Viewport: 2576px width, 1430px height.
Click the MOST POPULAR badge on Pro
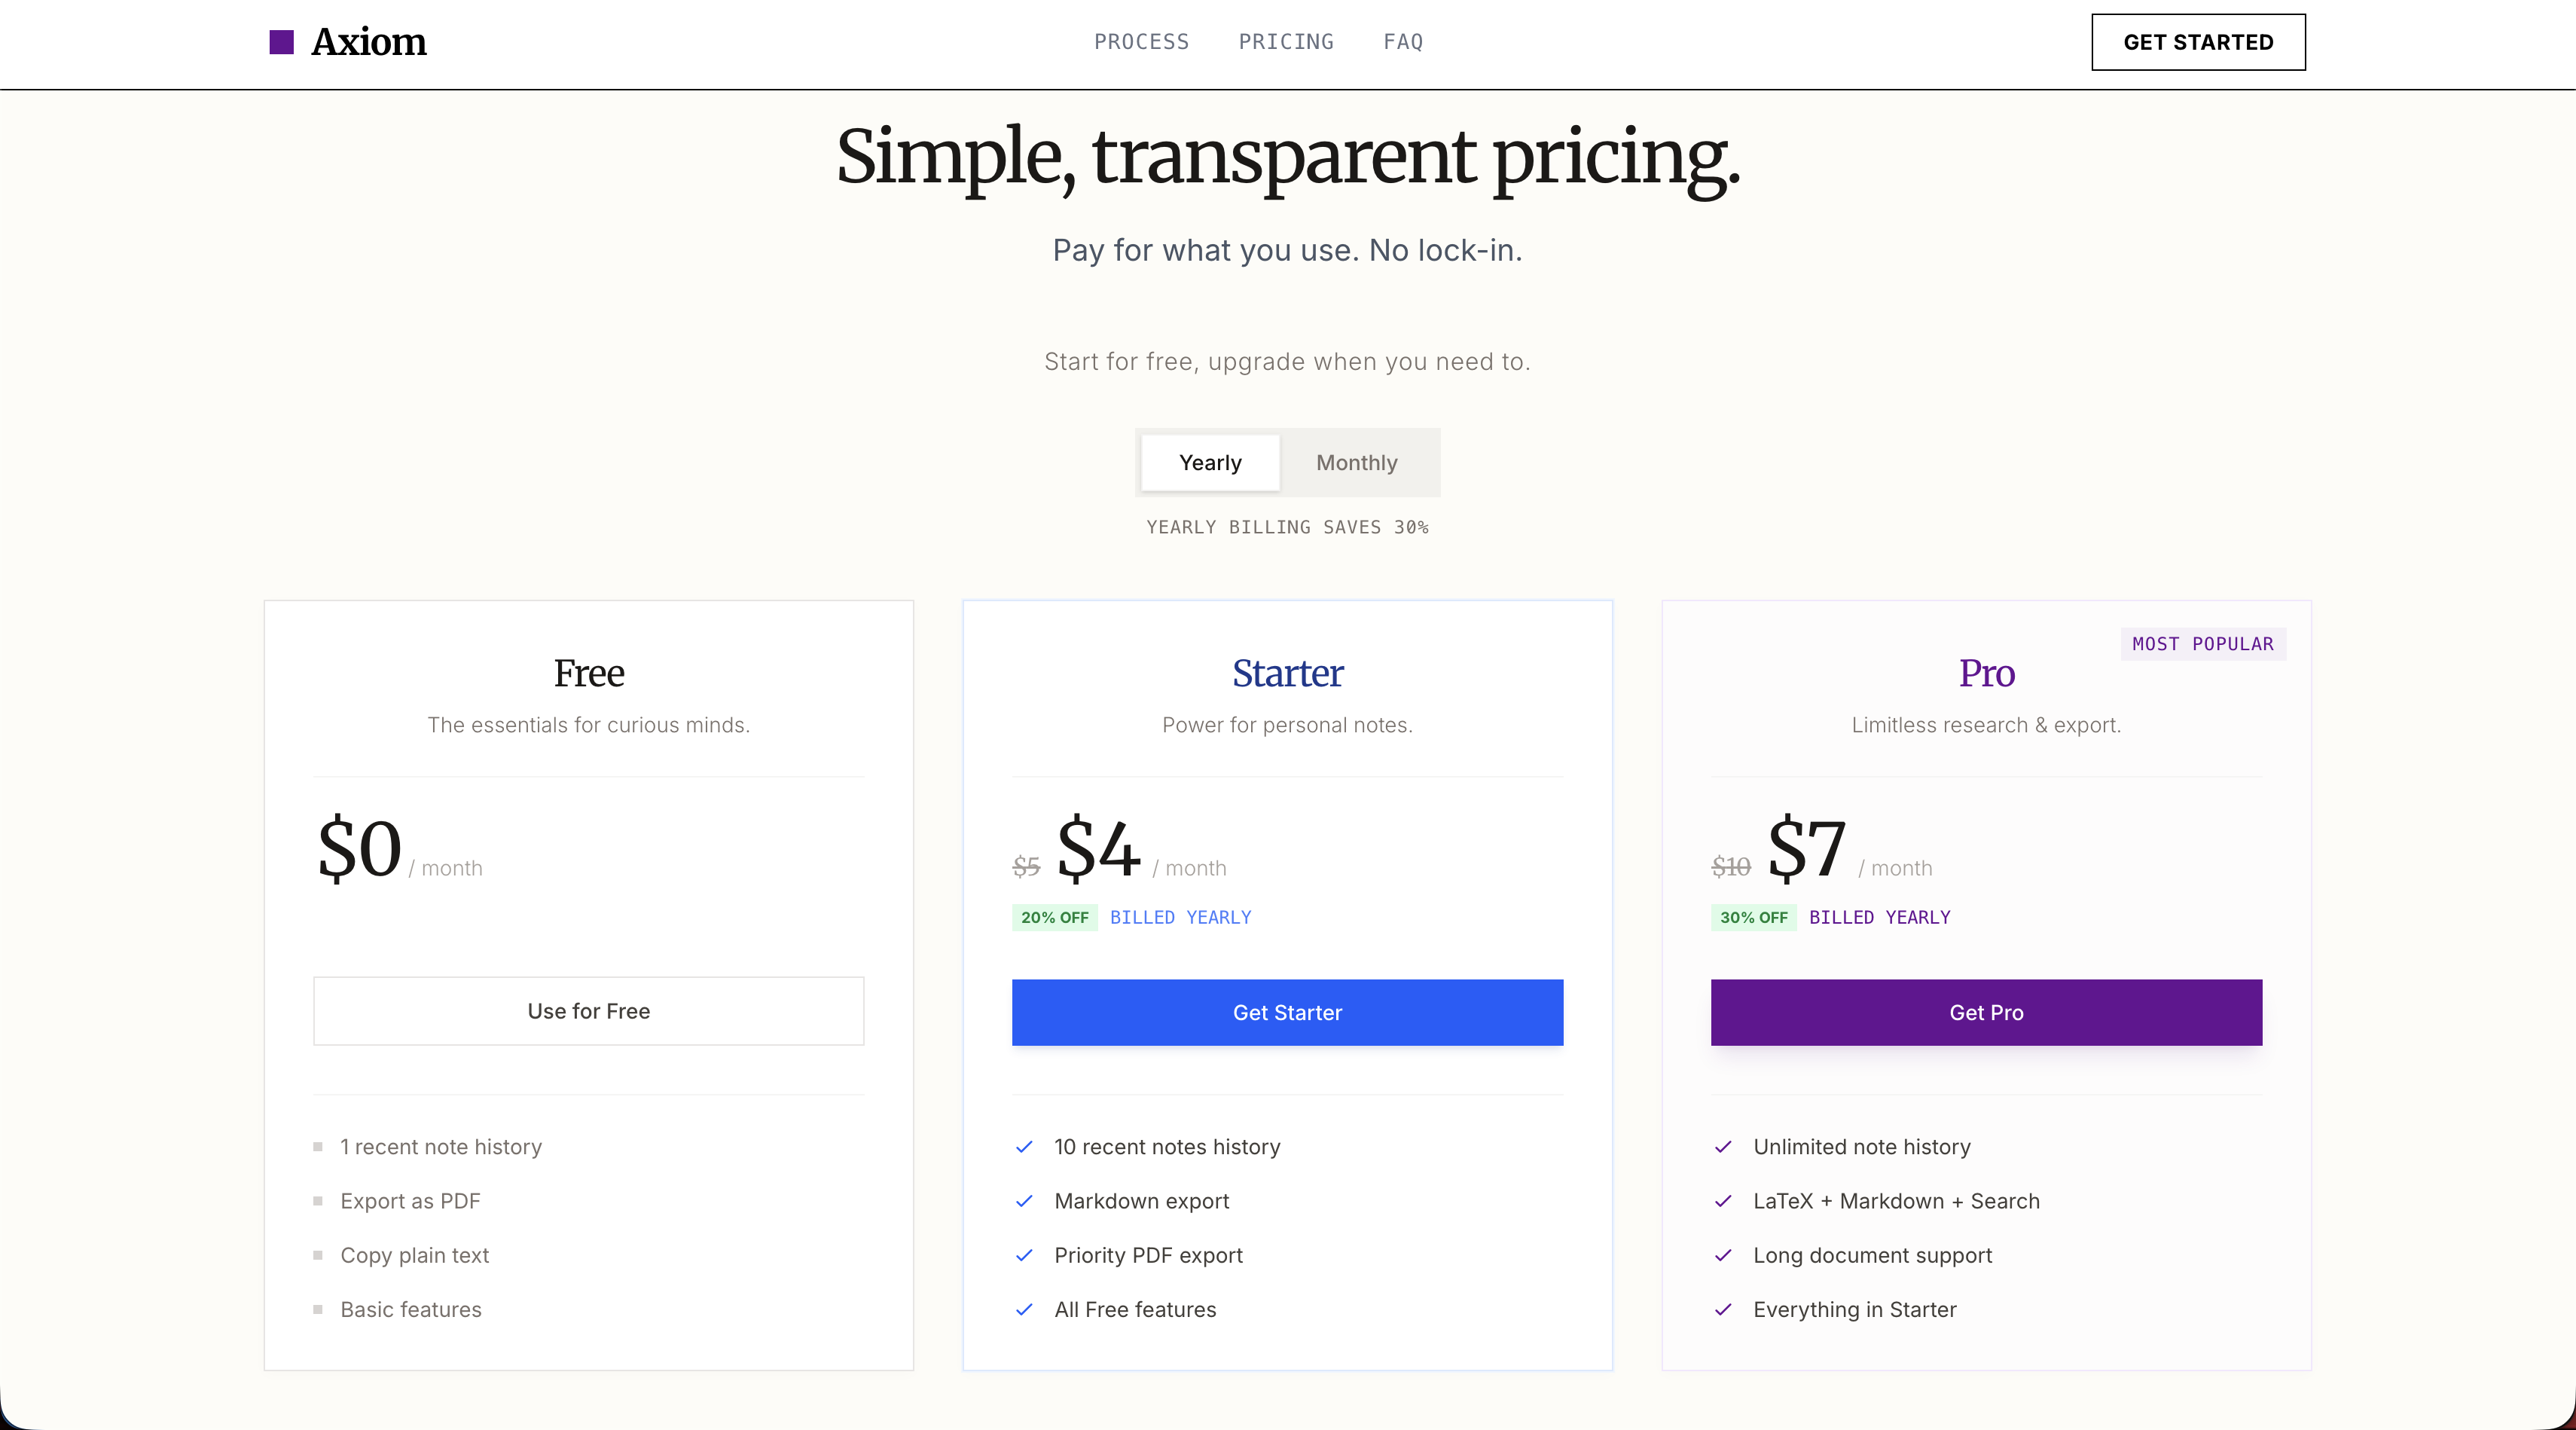(2203, 644)
